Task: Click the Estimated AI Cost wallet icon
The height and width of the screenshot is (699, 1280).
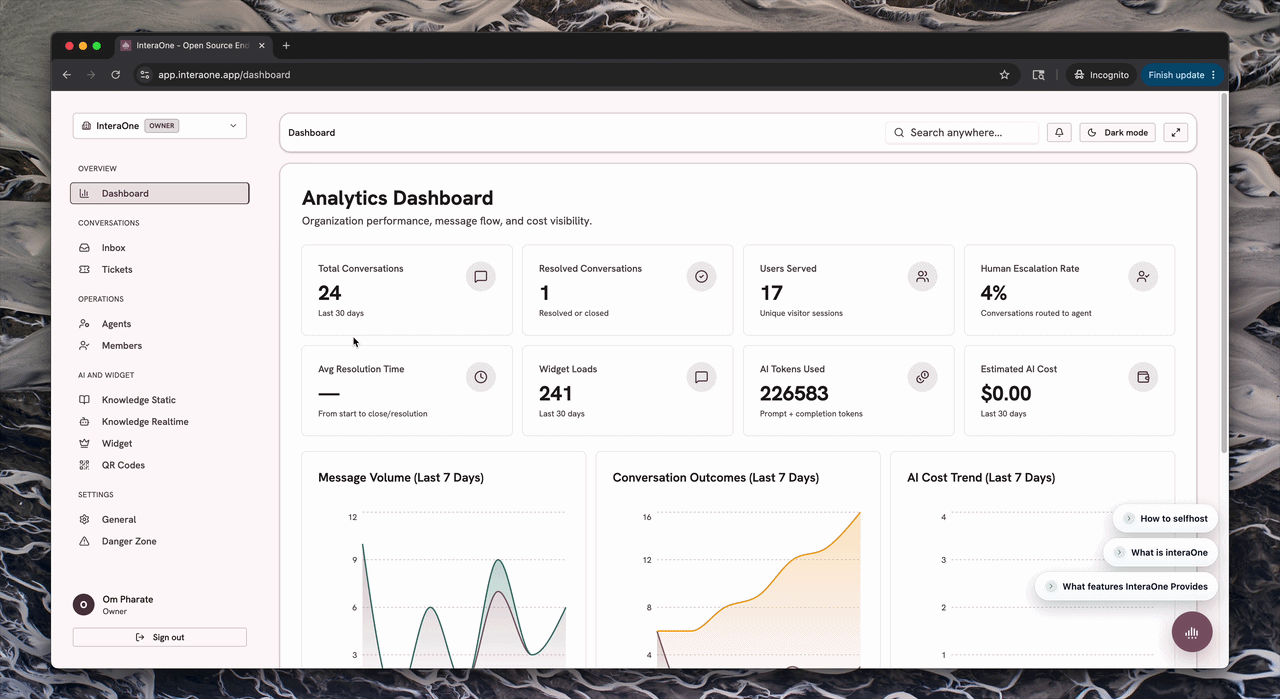Action: pos(1143,377)
